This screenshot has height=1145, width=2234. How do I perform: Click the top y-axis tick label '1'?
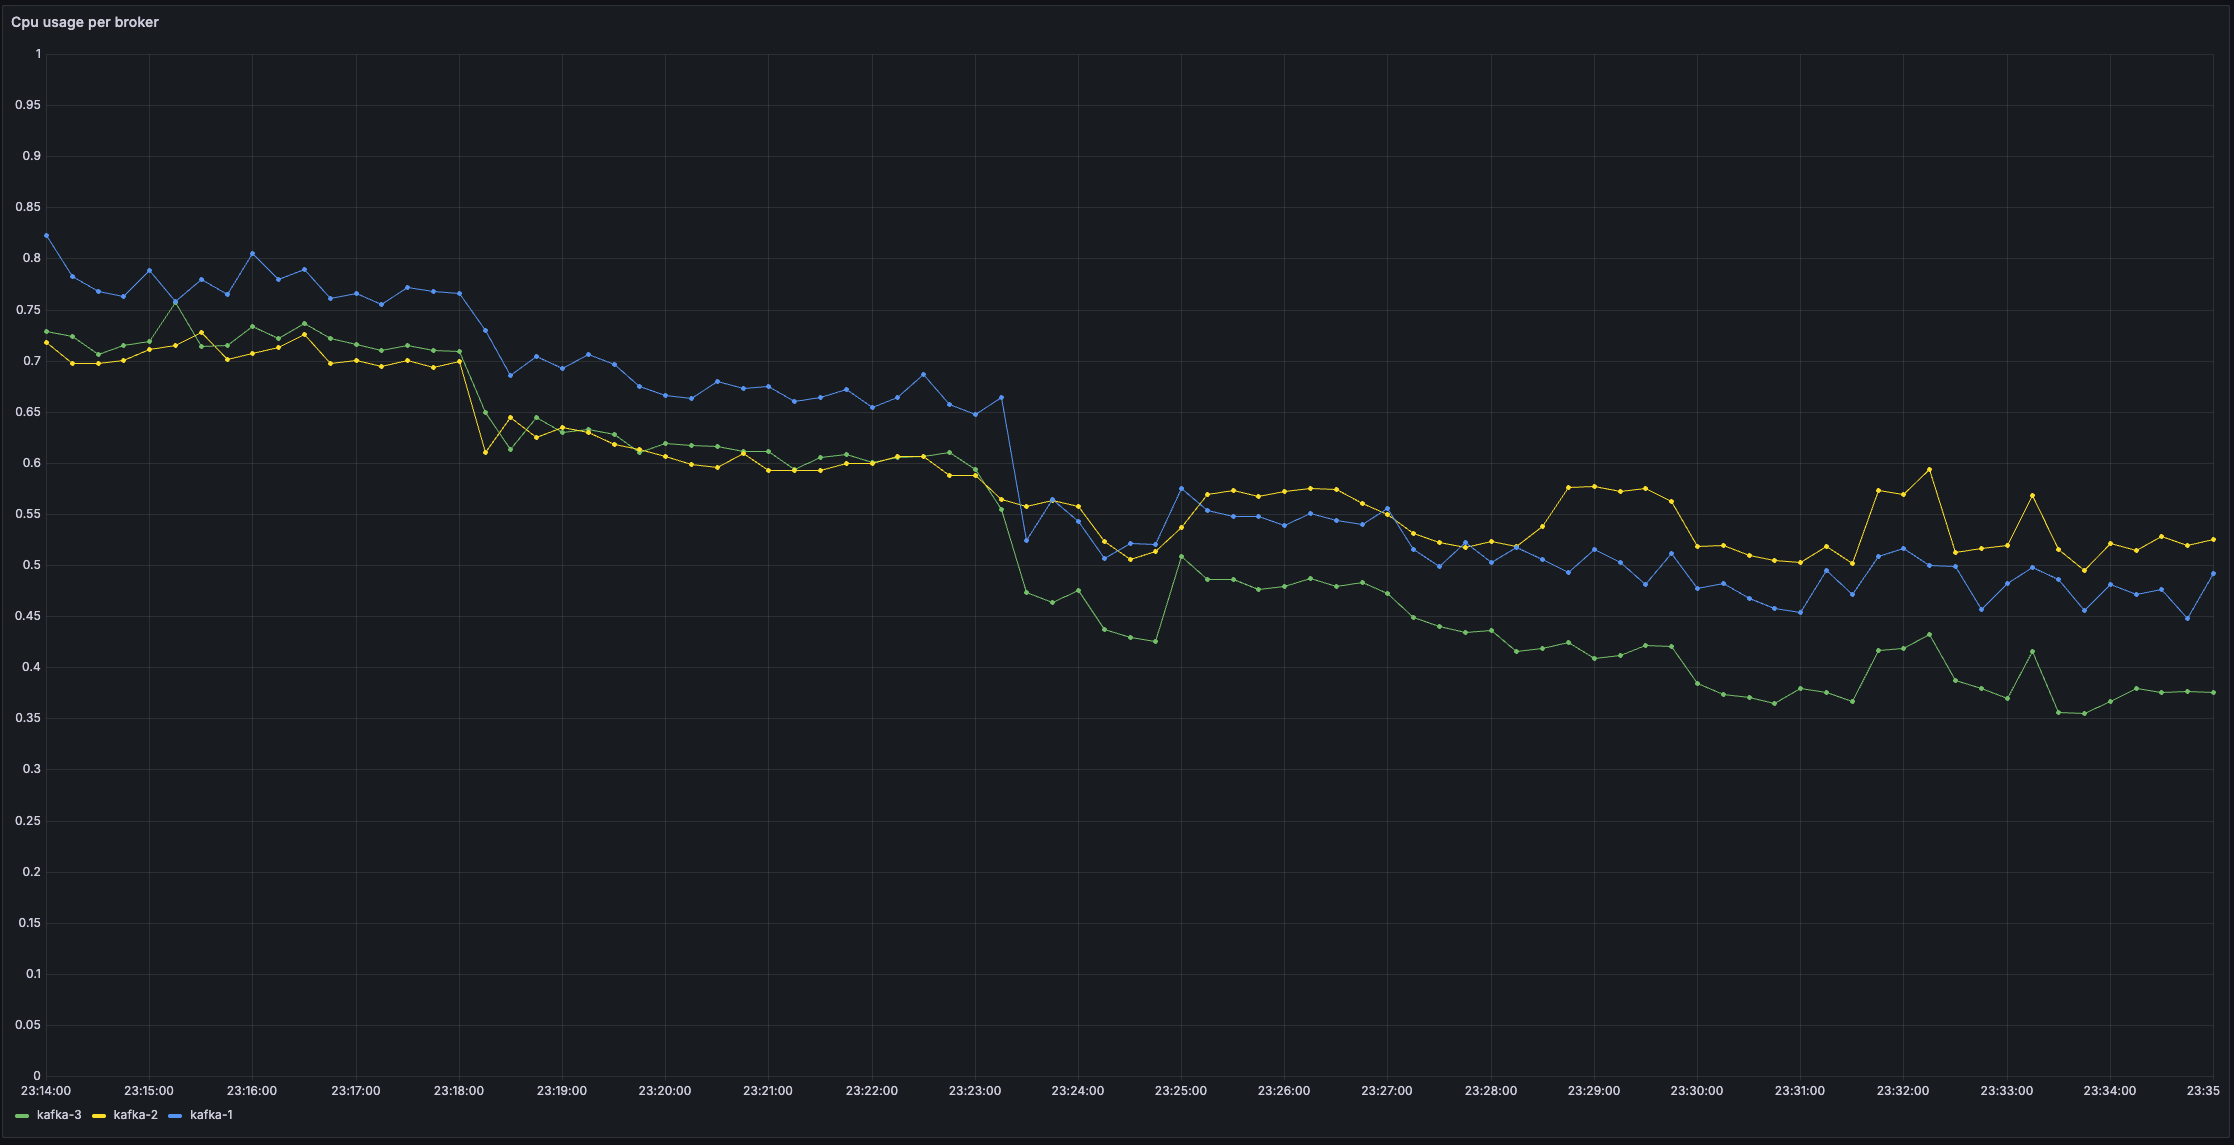point(38,54)
